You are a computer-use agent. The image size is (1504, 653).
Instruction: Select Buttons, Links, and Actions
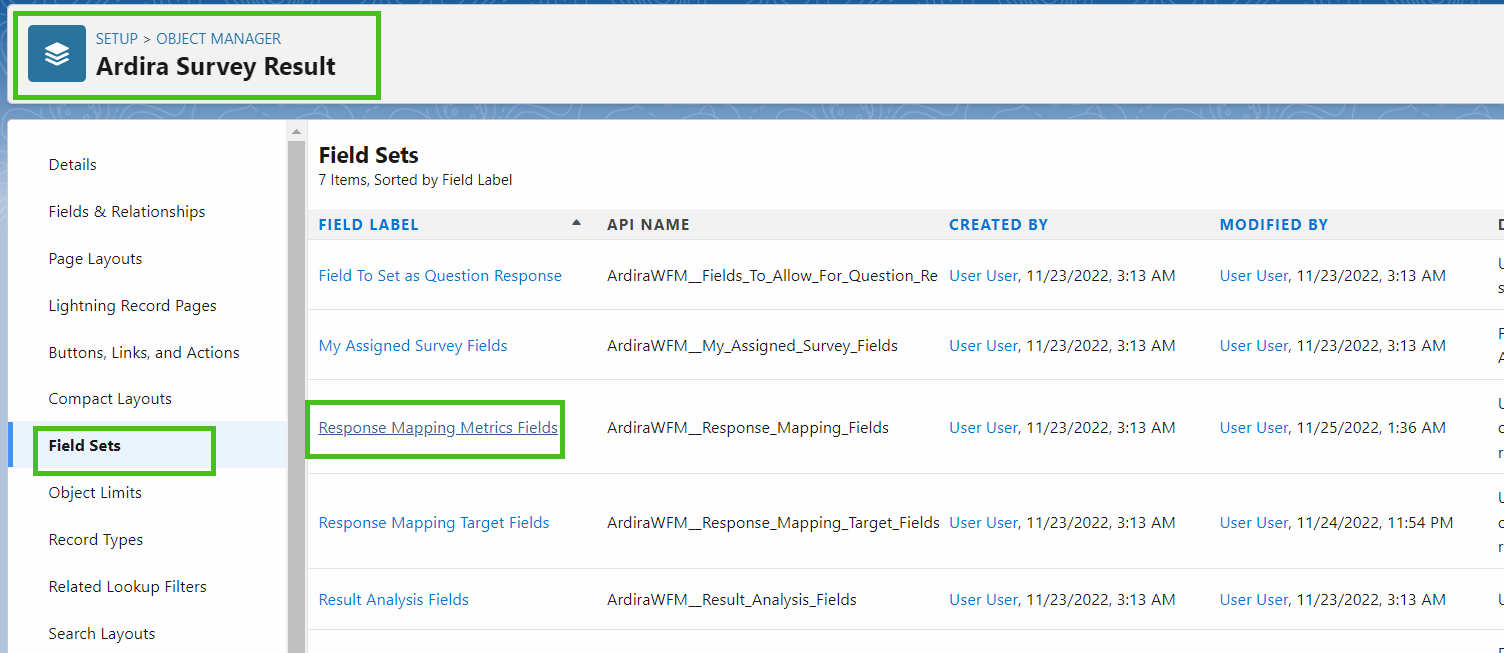(144, 352)
